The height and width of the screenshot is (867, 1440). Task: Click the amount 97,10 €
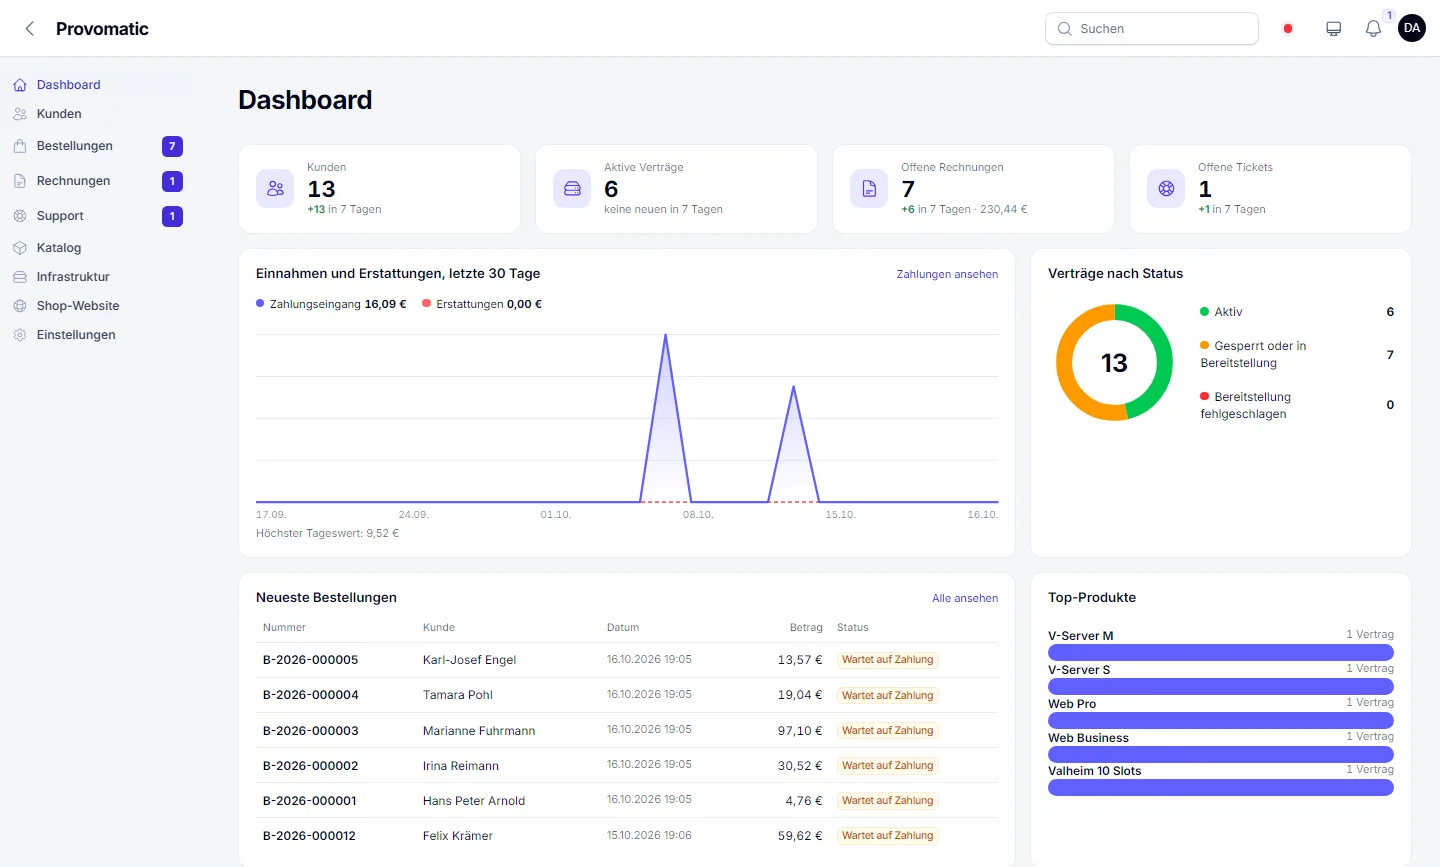pyautogui.click(x=800, y=731)
